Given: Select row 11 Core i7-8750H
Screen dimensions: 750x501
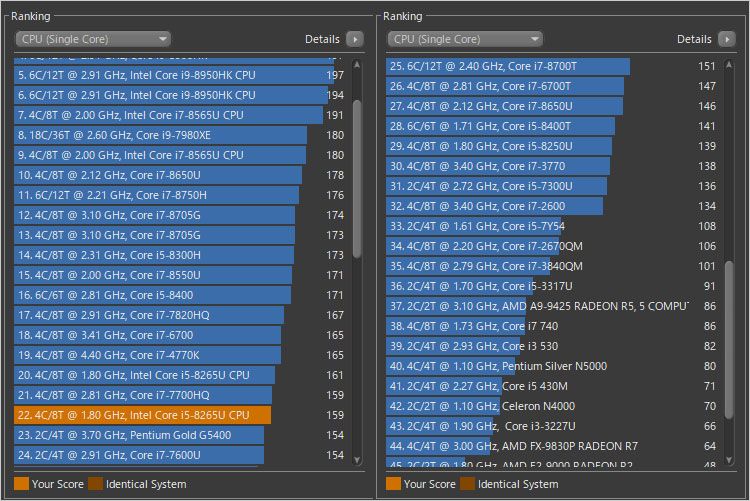Looking at the screenshot, I should tap(179, 195).
